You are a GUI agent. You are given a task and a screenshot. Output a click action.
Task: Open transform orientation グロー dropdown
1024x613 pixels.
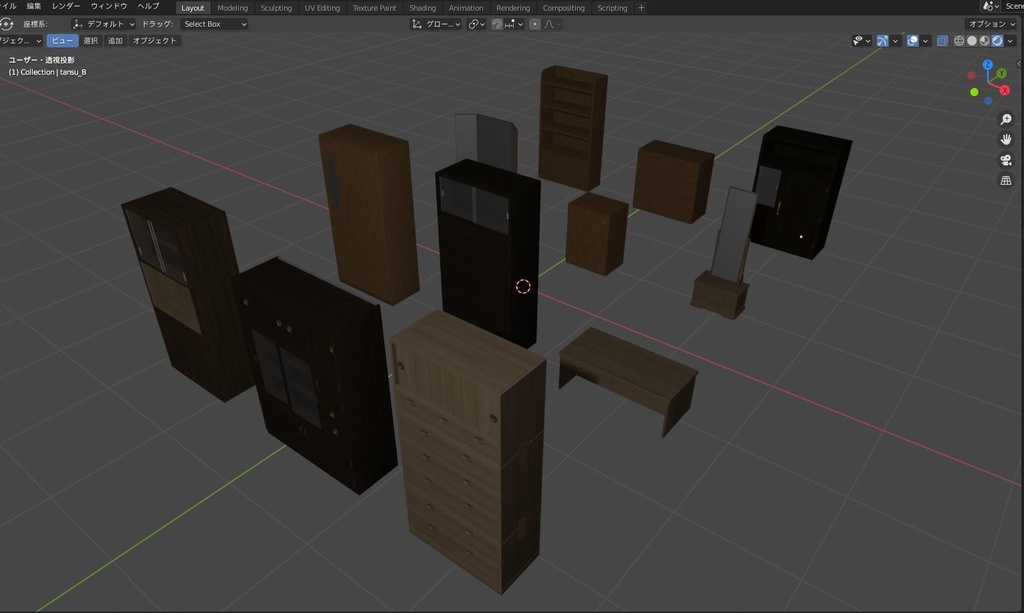click(436, 24)
